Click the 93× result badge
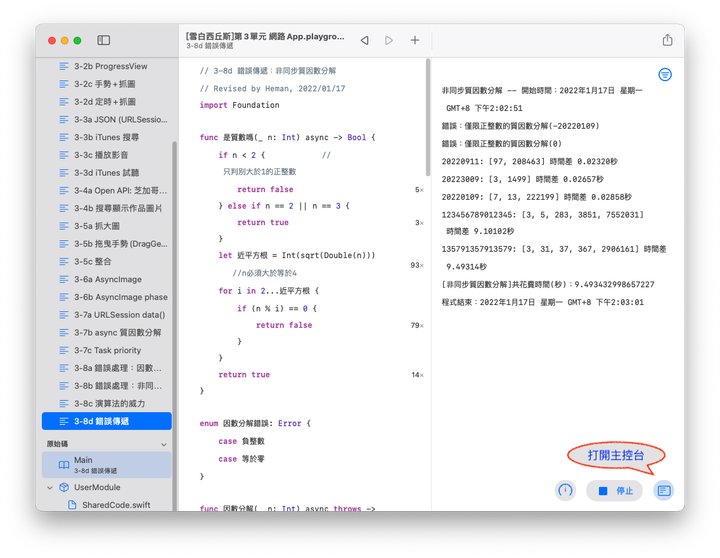The image size is (720, 558). pos(417,265)
